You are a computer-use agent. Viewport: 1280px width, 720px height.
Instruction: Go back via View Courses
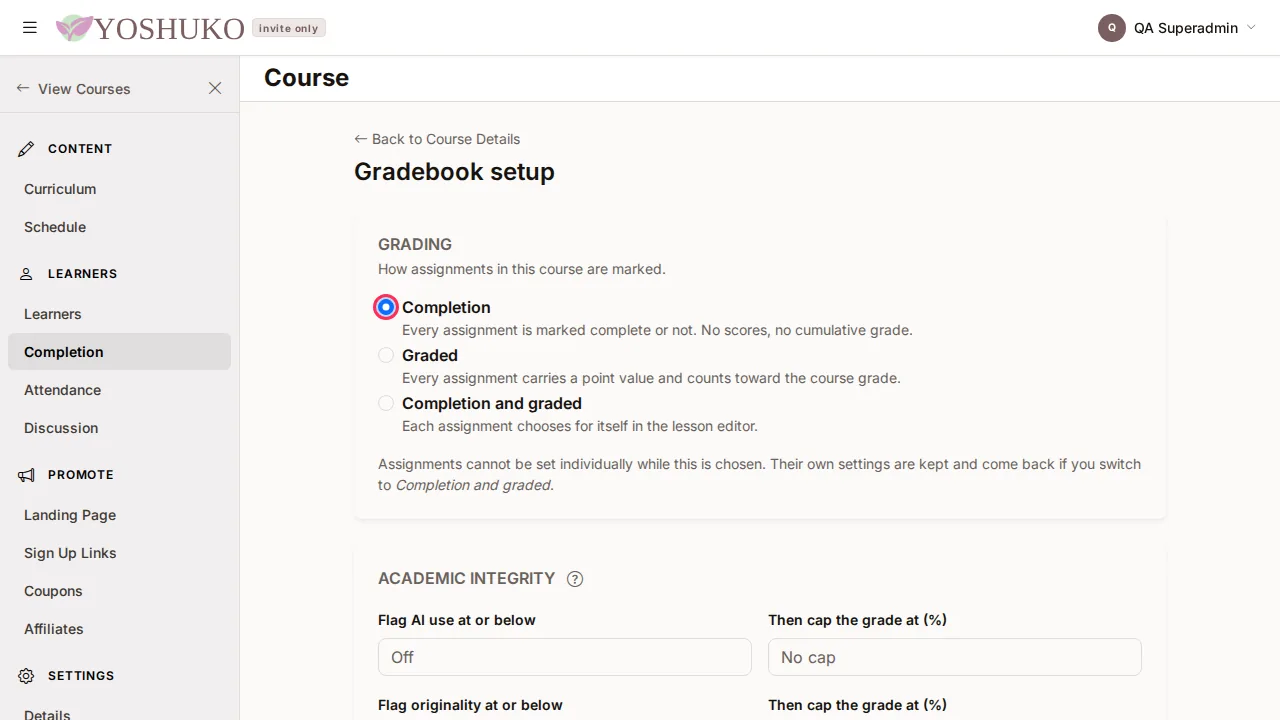(74, 89)
